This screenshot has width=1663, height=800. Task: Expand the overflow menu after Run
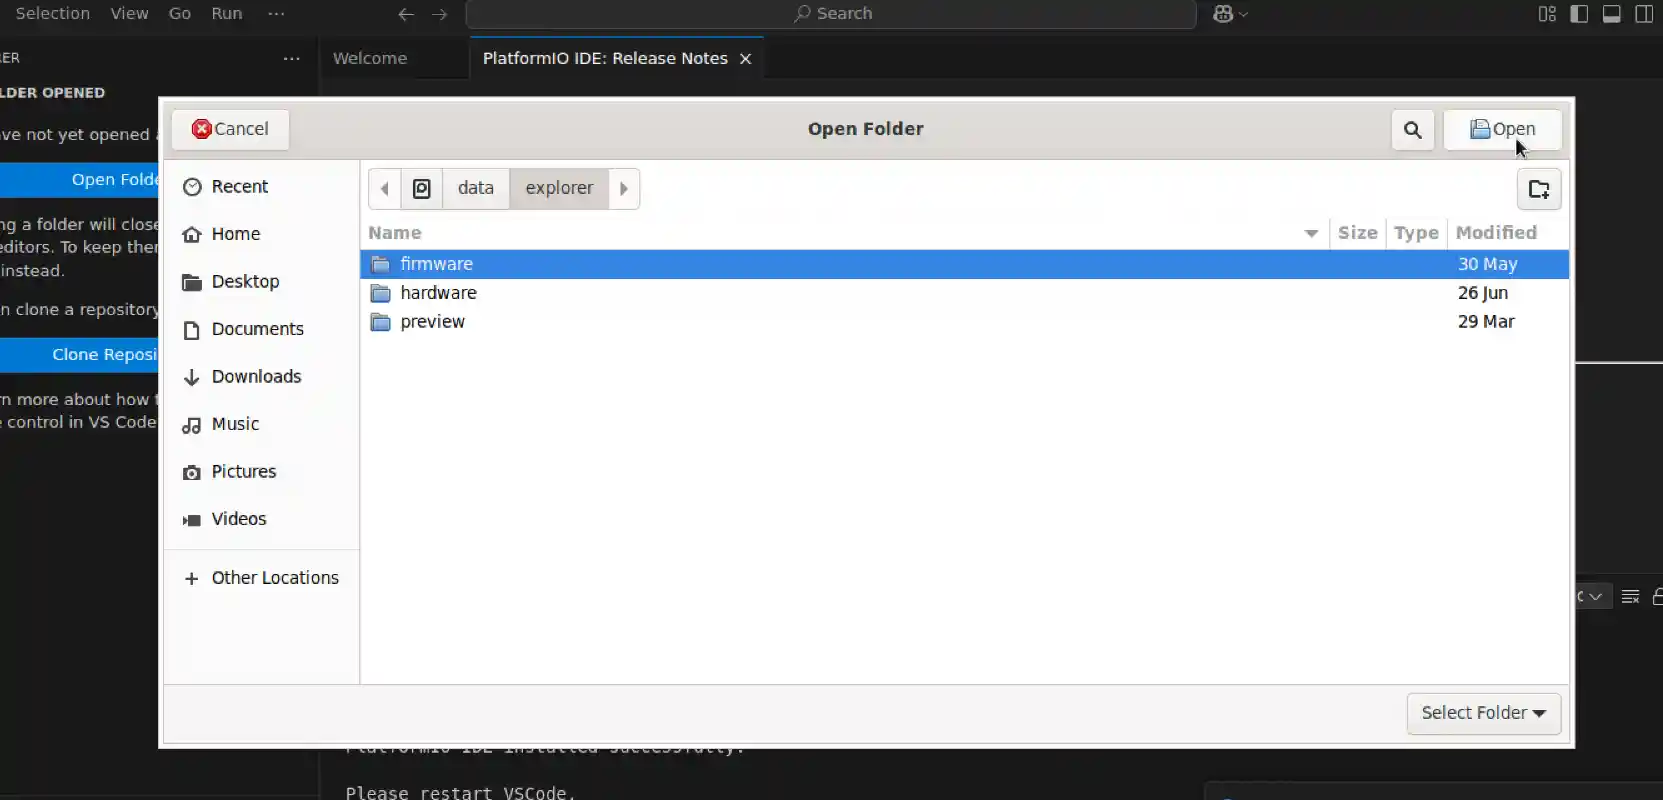277,13
